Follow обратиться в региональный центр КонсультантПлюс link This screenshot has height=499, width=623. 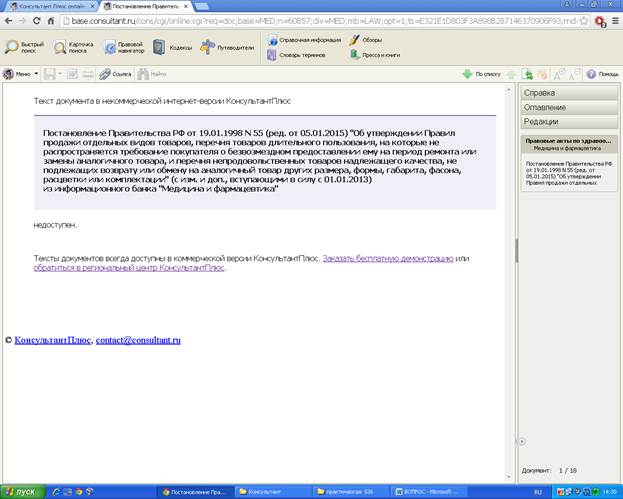click(129, 268)
